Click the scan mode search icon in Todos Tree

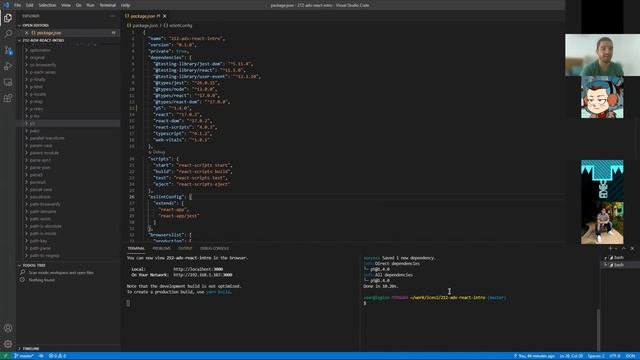(22, 272)
